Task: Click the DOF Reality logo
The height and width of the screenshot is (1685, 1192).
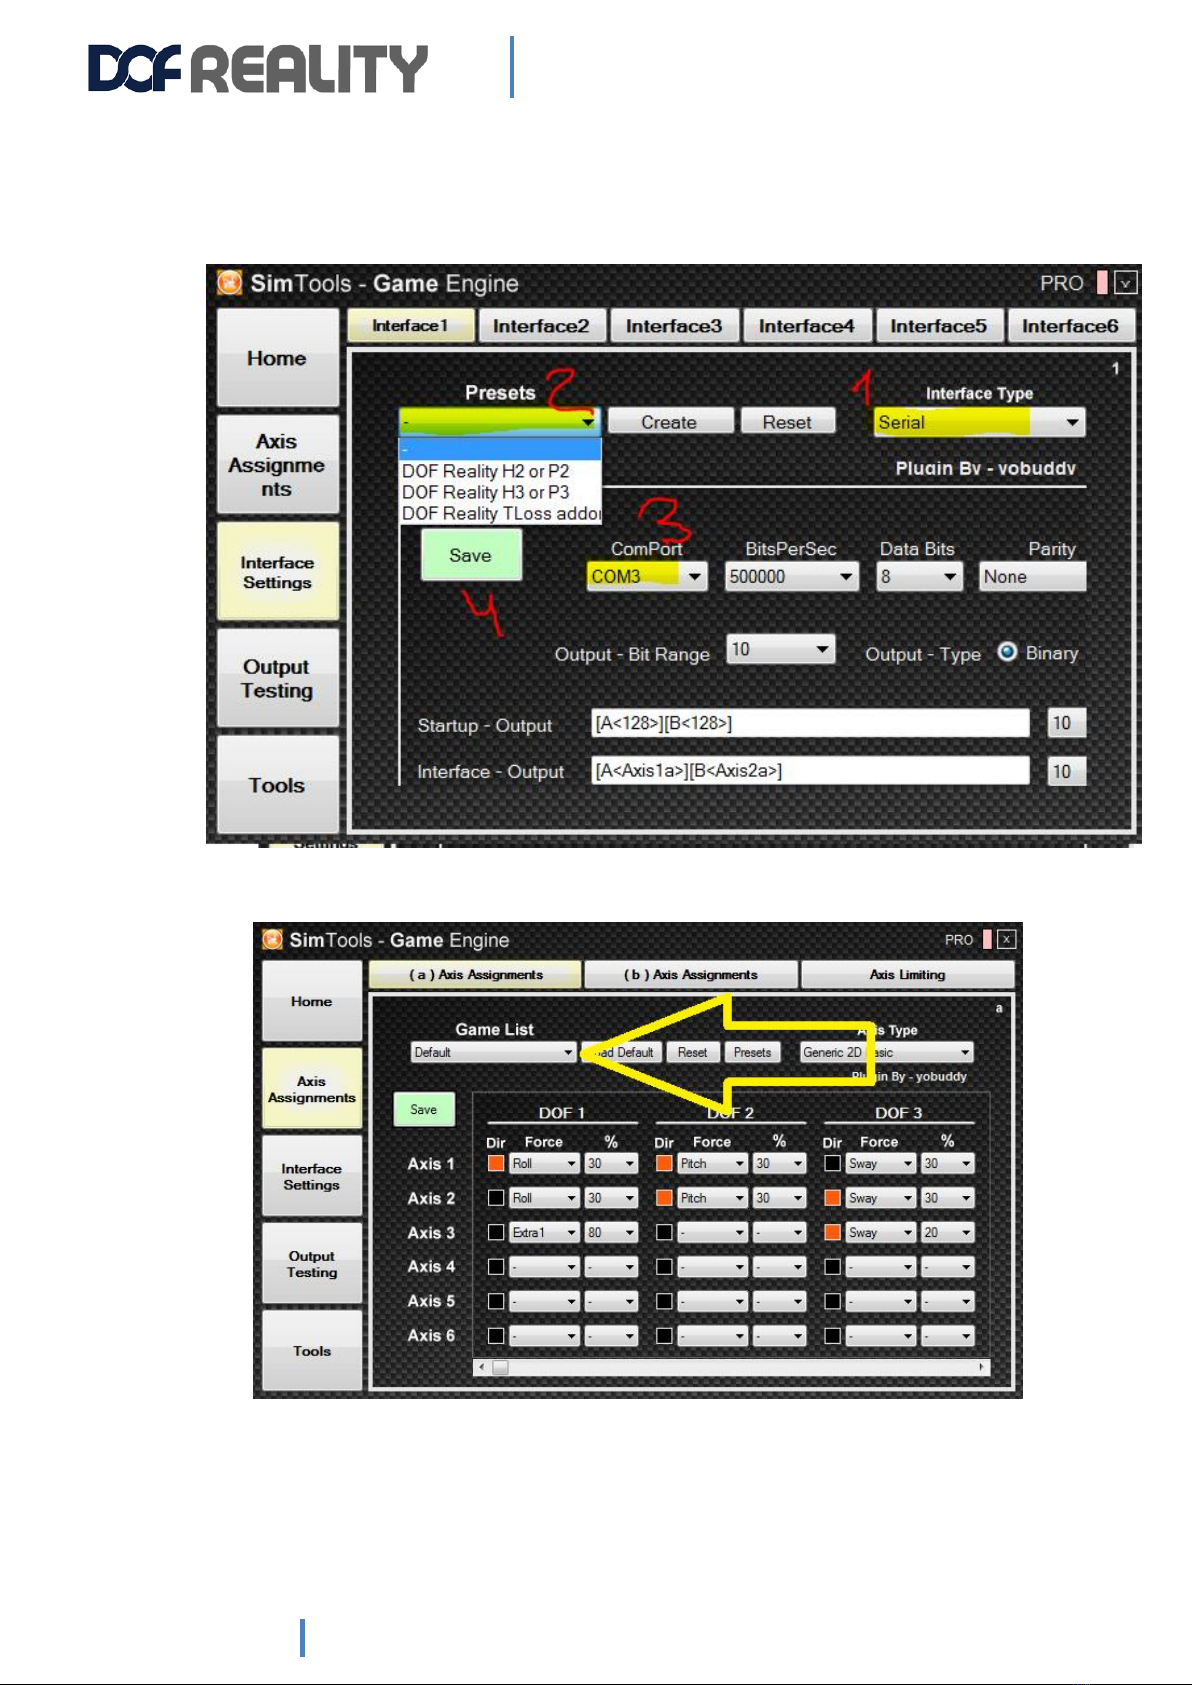Action: pos(258,68)
